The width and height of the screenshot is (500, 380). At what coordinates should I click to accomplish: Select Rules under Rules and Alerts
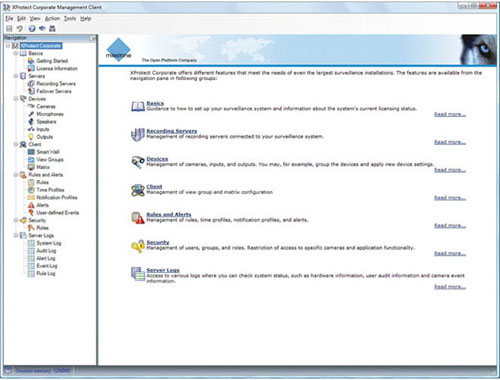[42, 182]
